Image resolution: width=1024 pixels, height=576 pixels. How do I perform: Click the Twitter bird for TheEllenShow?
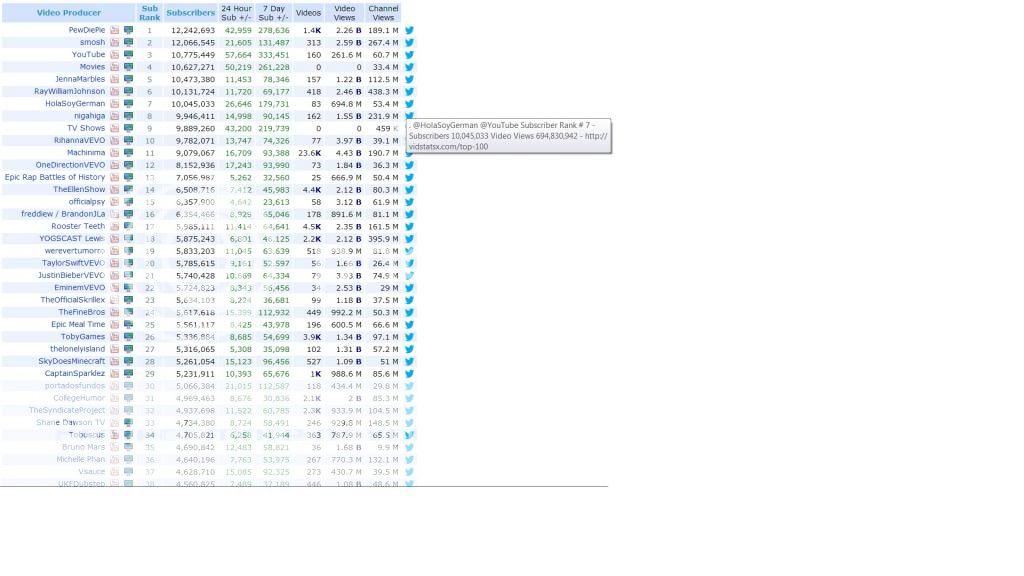point(409,190)
